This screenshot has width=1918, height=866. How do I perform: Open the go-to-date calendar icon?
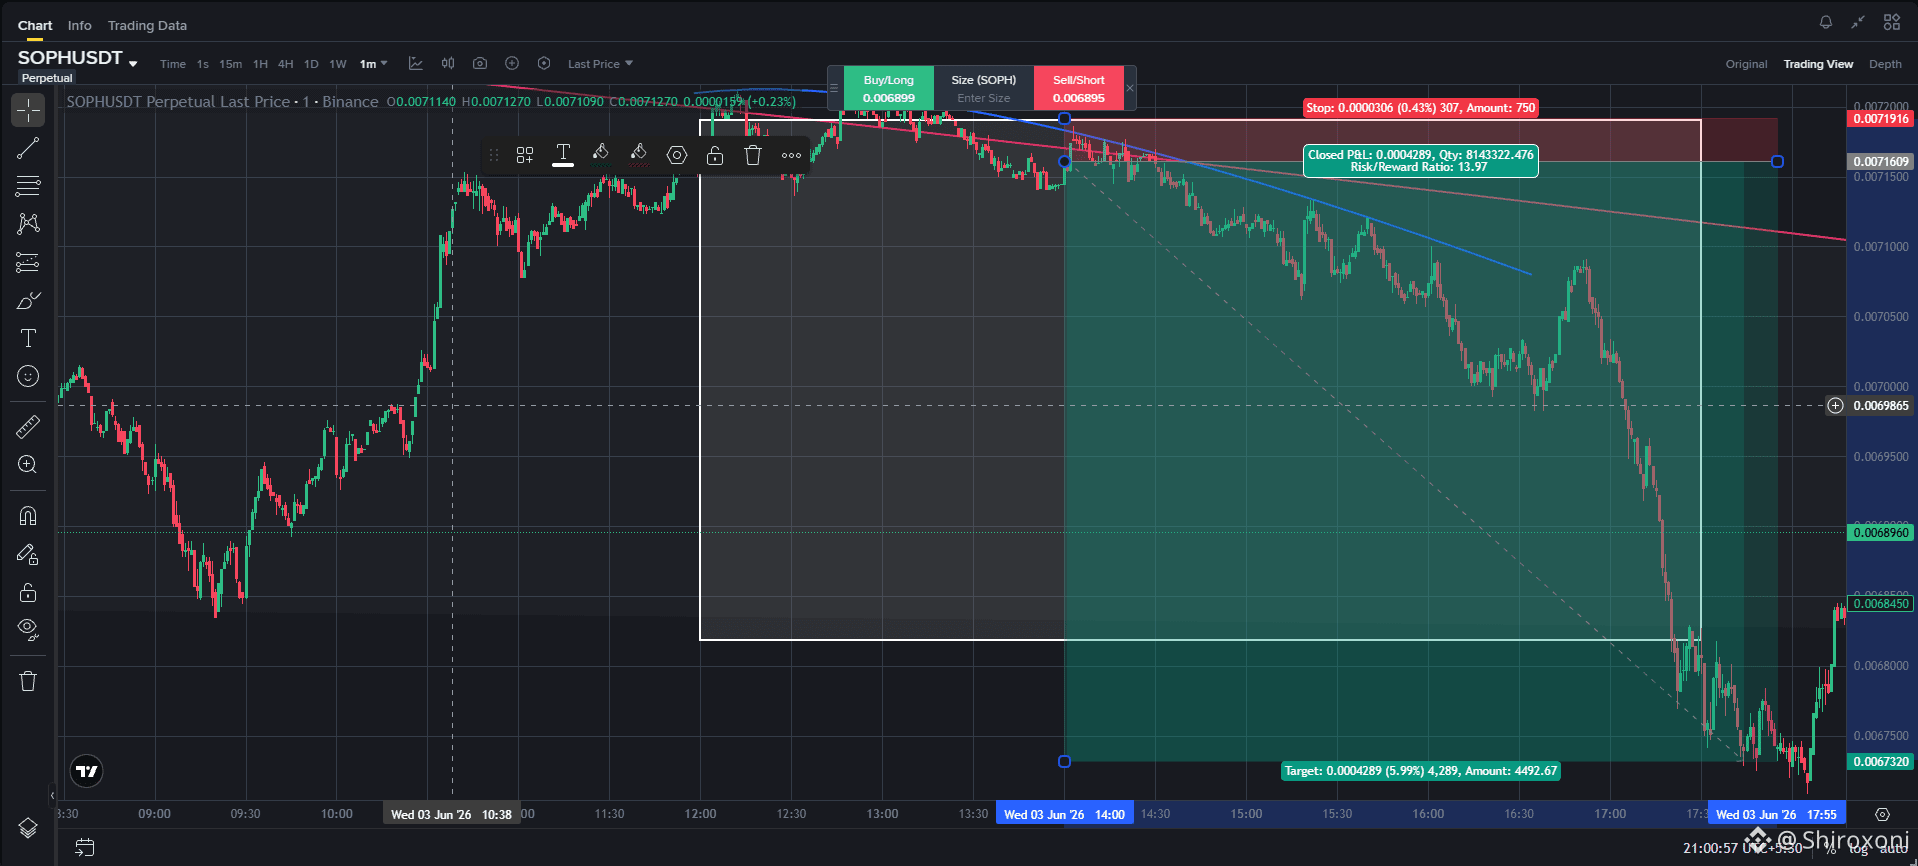pyautogui.click(x=85, y=848)
